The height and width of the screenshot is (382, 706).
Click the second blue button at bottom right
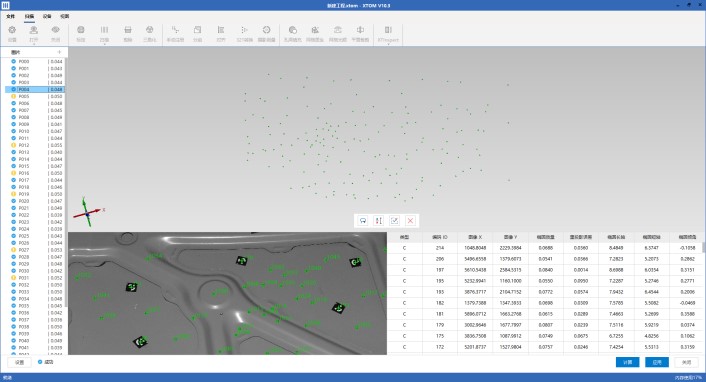click(657, 362)
